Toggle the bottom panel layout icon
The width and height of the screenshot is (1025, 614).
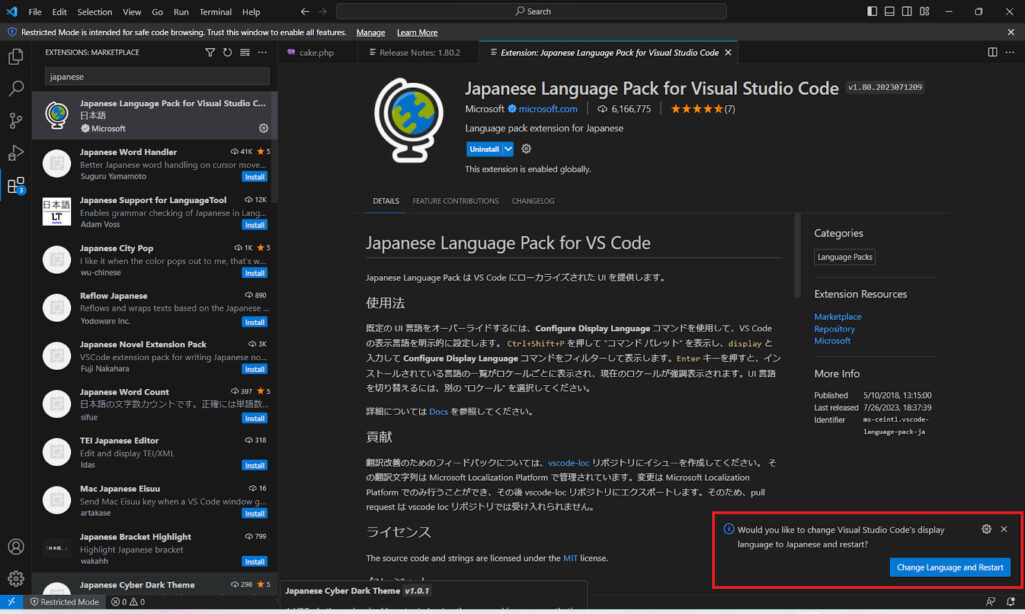pos(890,11)
